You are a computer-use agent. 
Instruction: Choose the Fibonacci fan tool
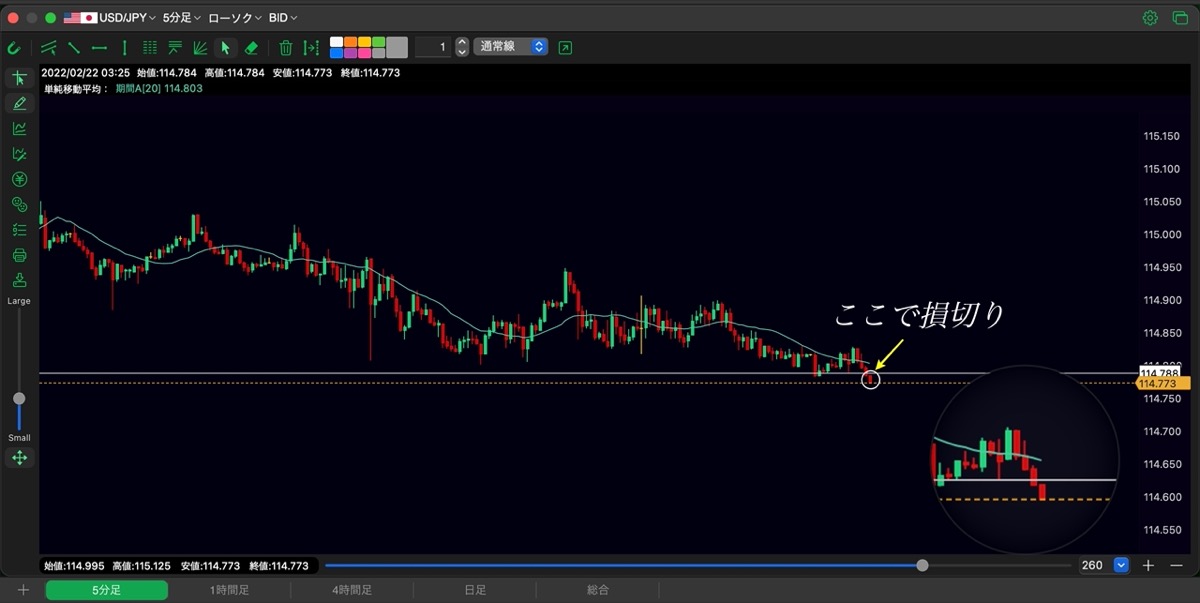tap(200, 47)
